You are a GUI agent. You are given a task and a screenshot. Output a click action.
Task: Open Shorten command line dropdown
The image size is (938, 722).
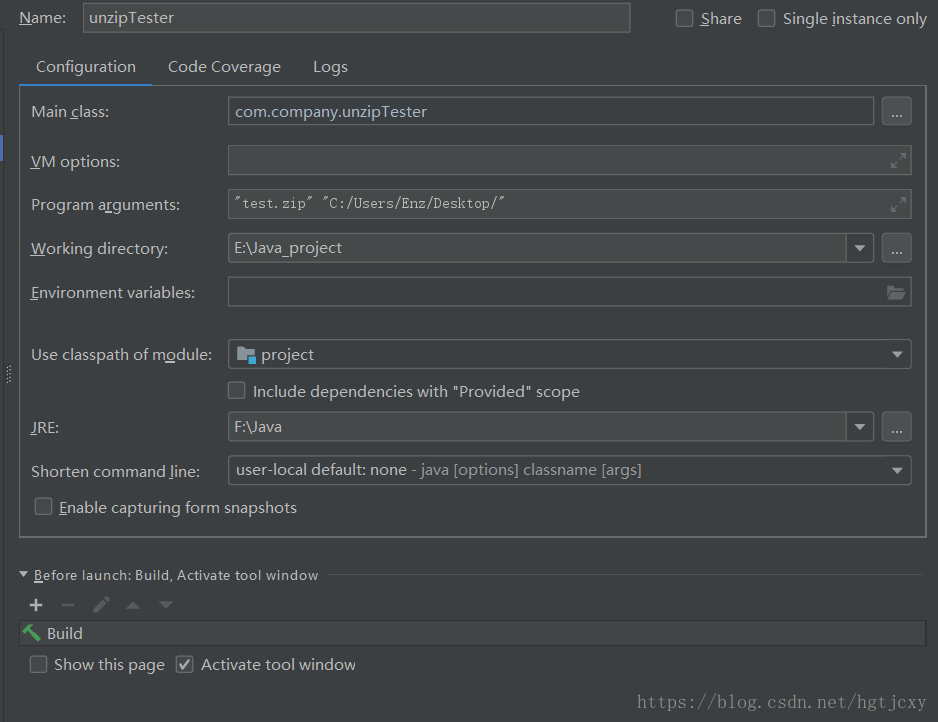897,470
